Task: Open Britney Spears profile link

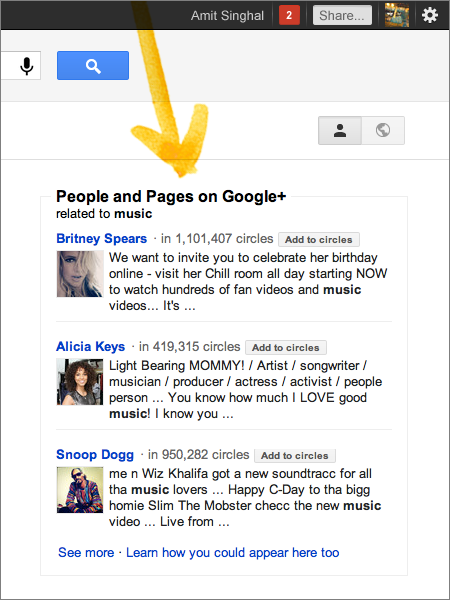Action: (x=101, y=238)
